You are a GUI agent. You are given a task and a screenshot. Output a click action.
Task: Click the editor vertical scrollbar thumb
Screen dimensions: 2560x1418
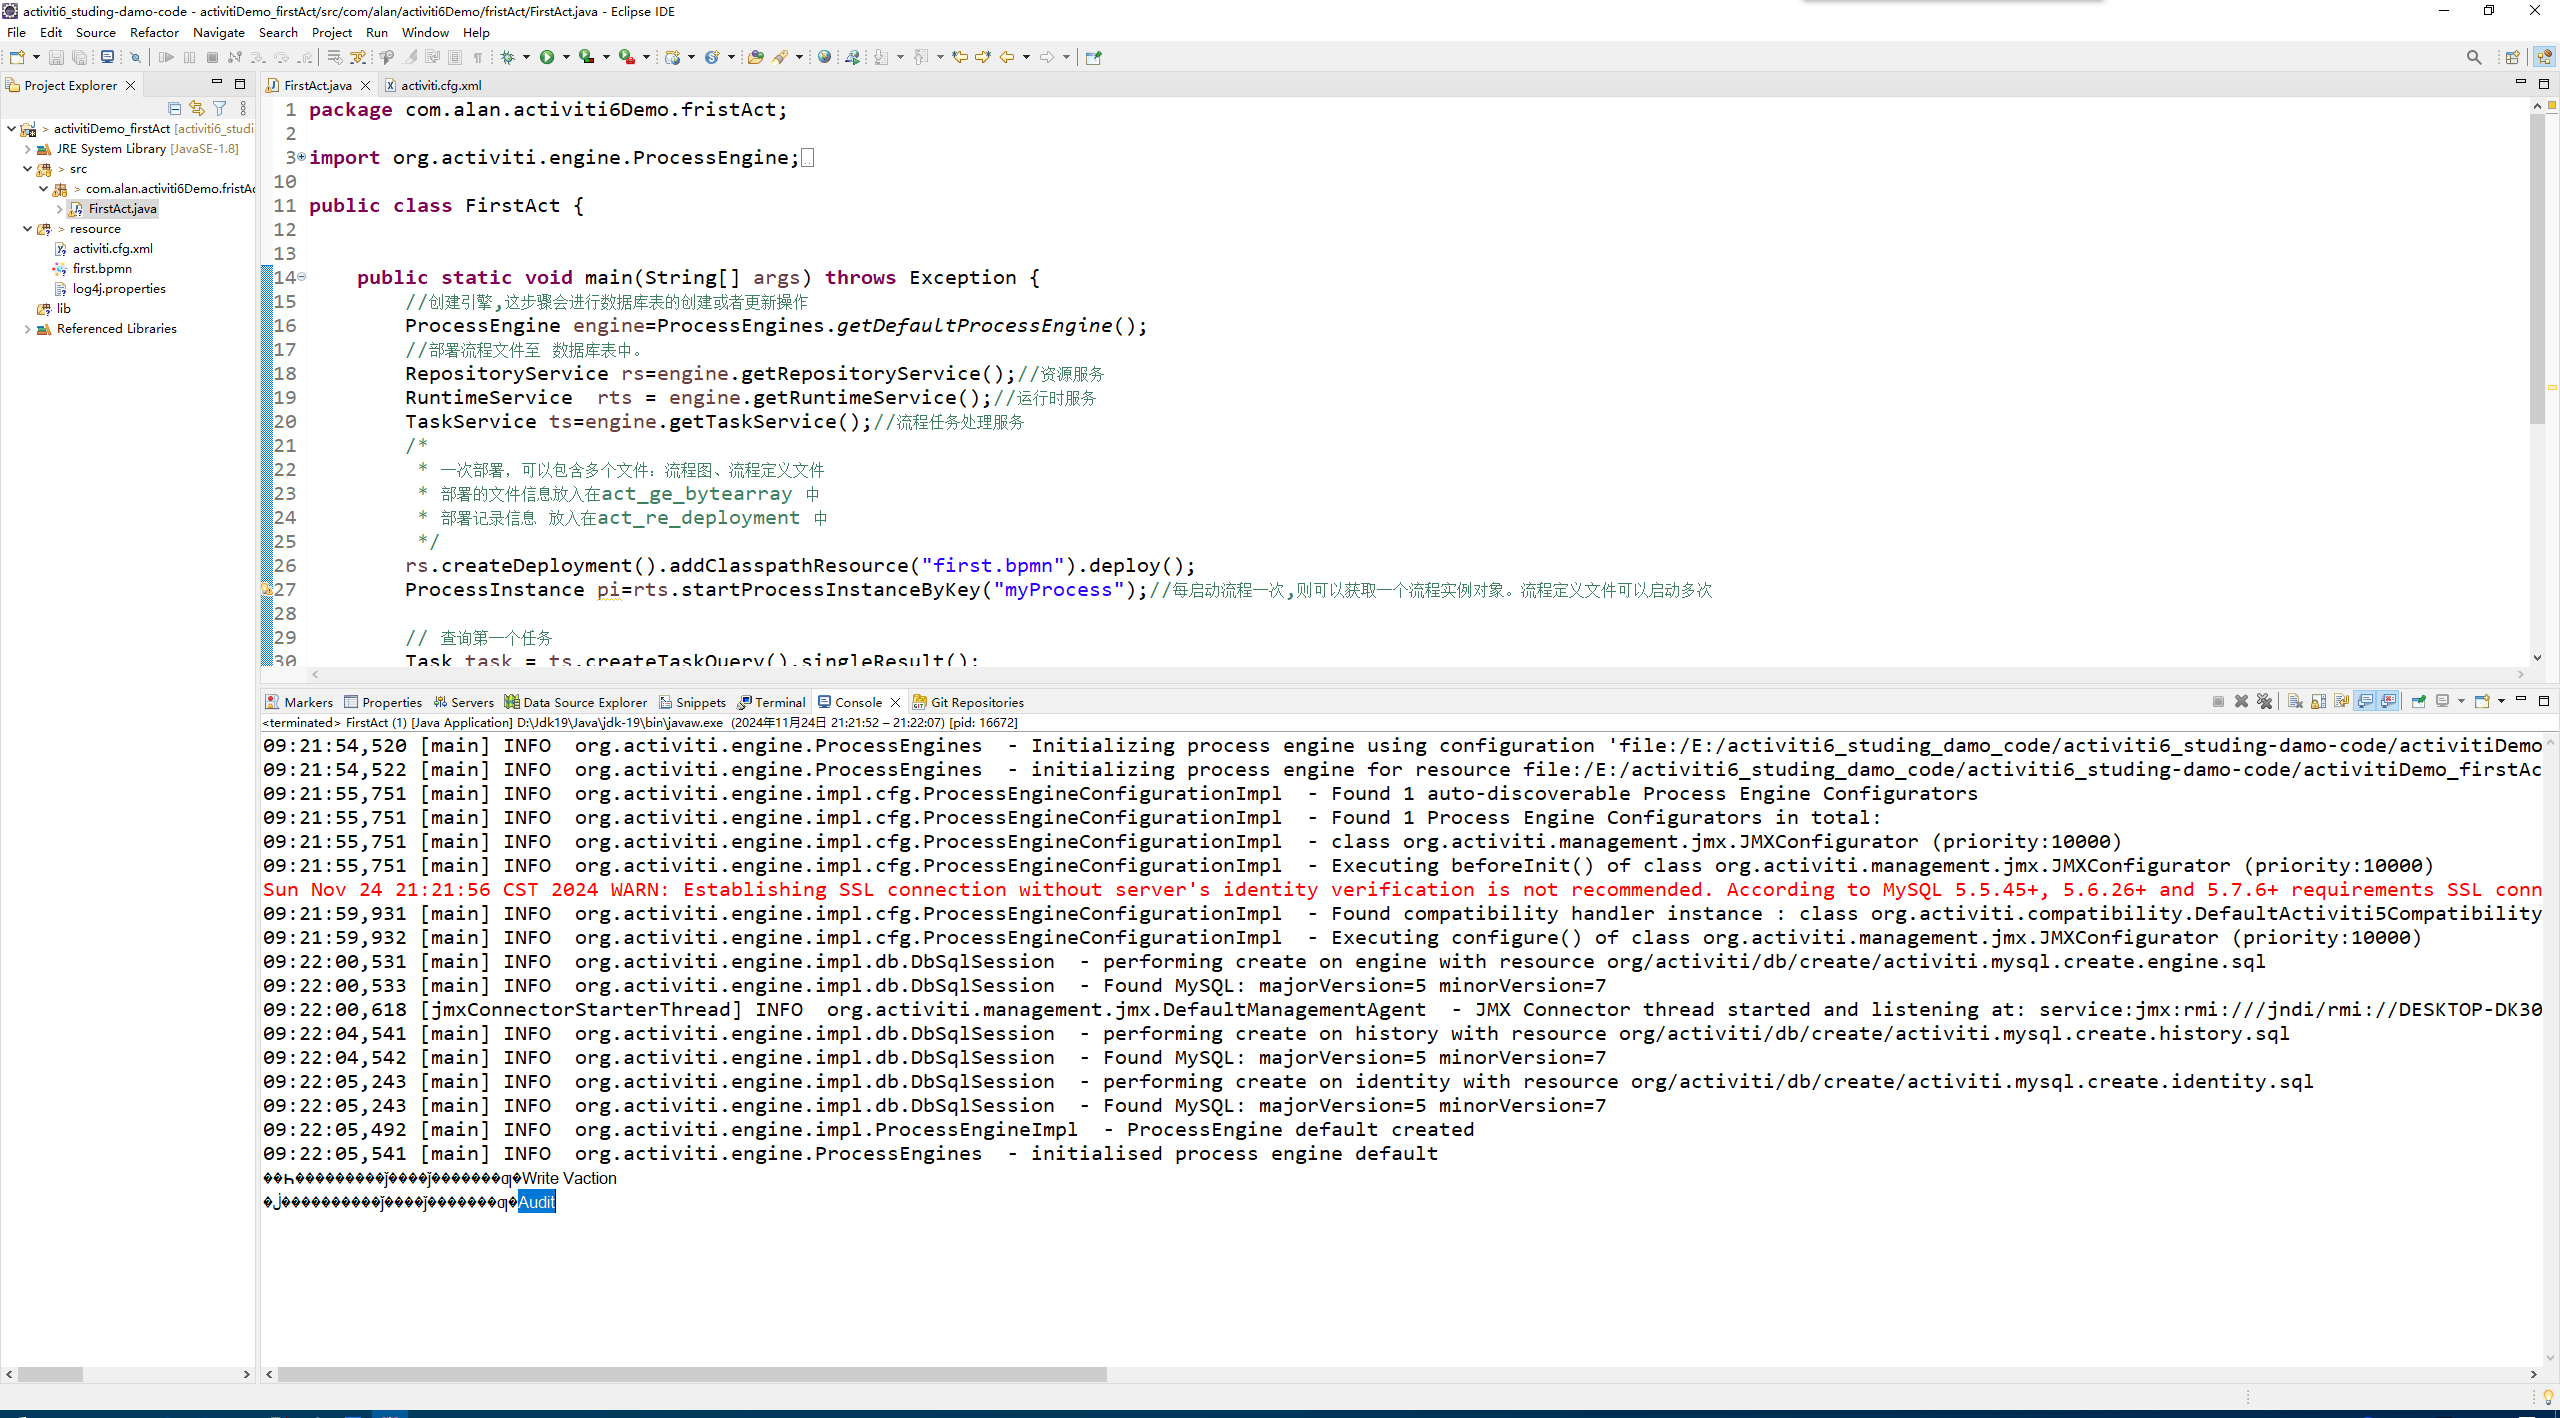tap(2538, 268)
